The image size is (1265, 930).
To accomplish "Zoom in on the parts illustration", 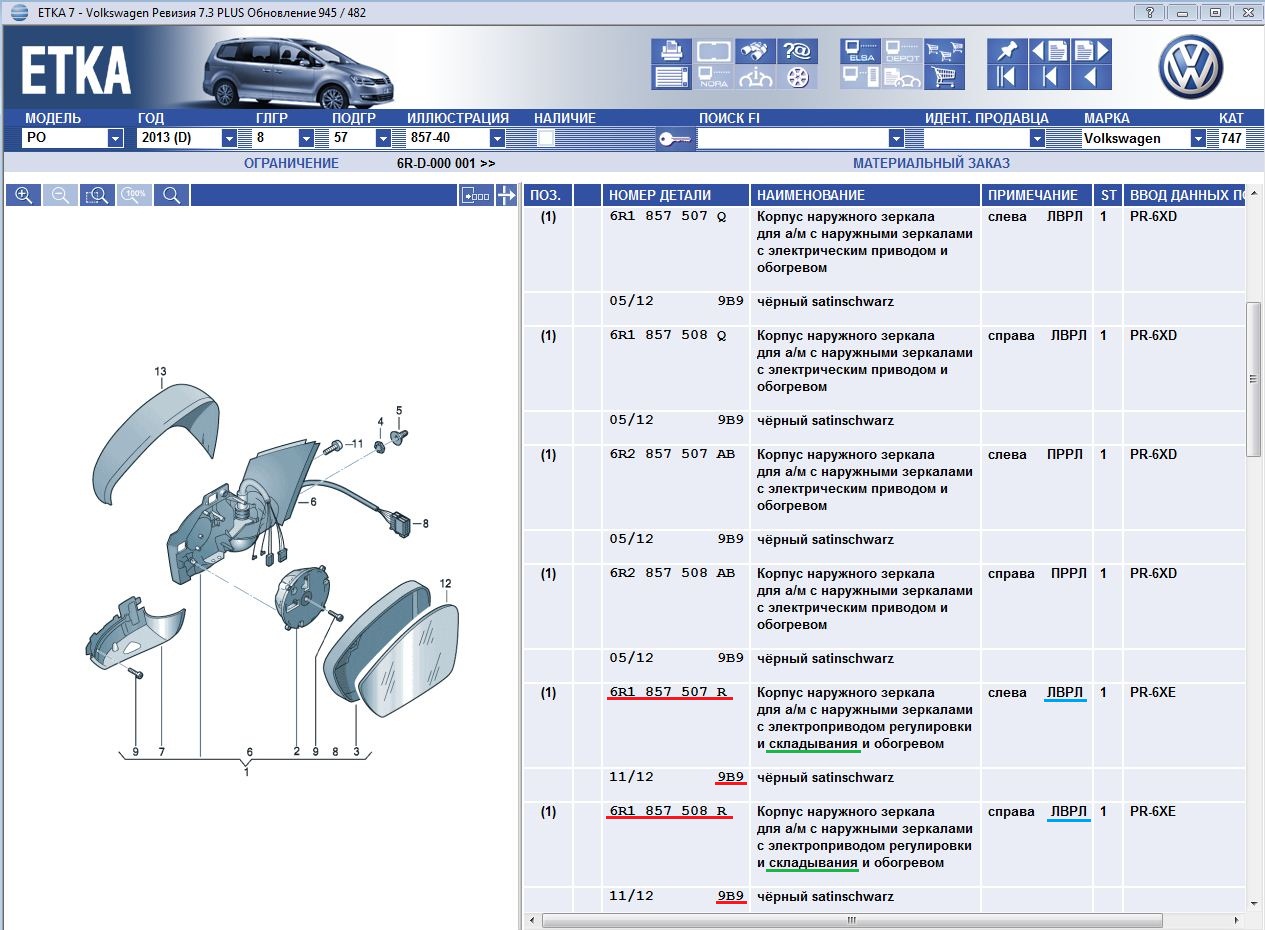I will coord(24,196).
